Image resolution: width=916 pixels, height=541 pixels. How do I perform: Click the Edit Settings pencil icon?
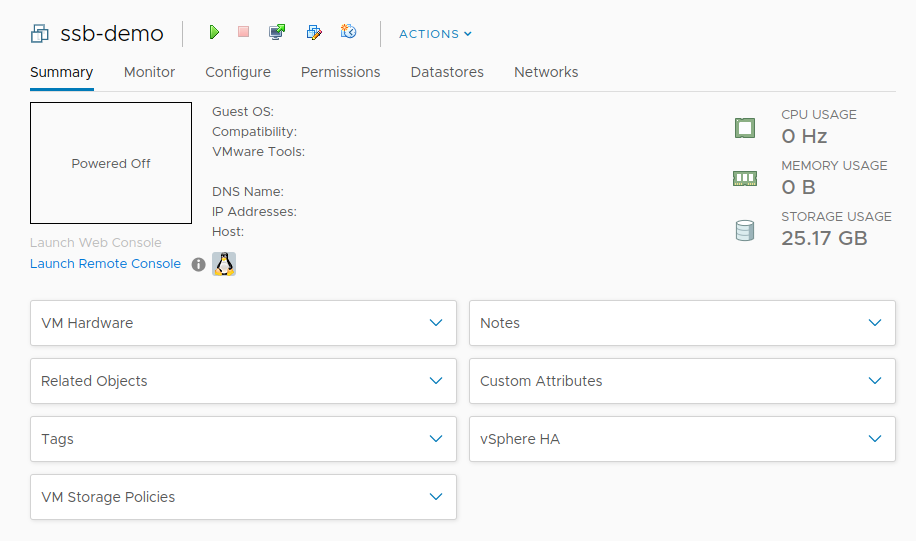[x=314, y=33]
